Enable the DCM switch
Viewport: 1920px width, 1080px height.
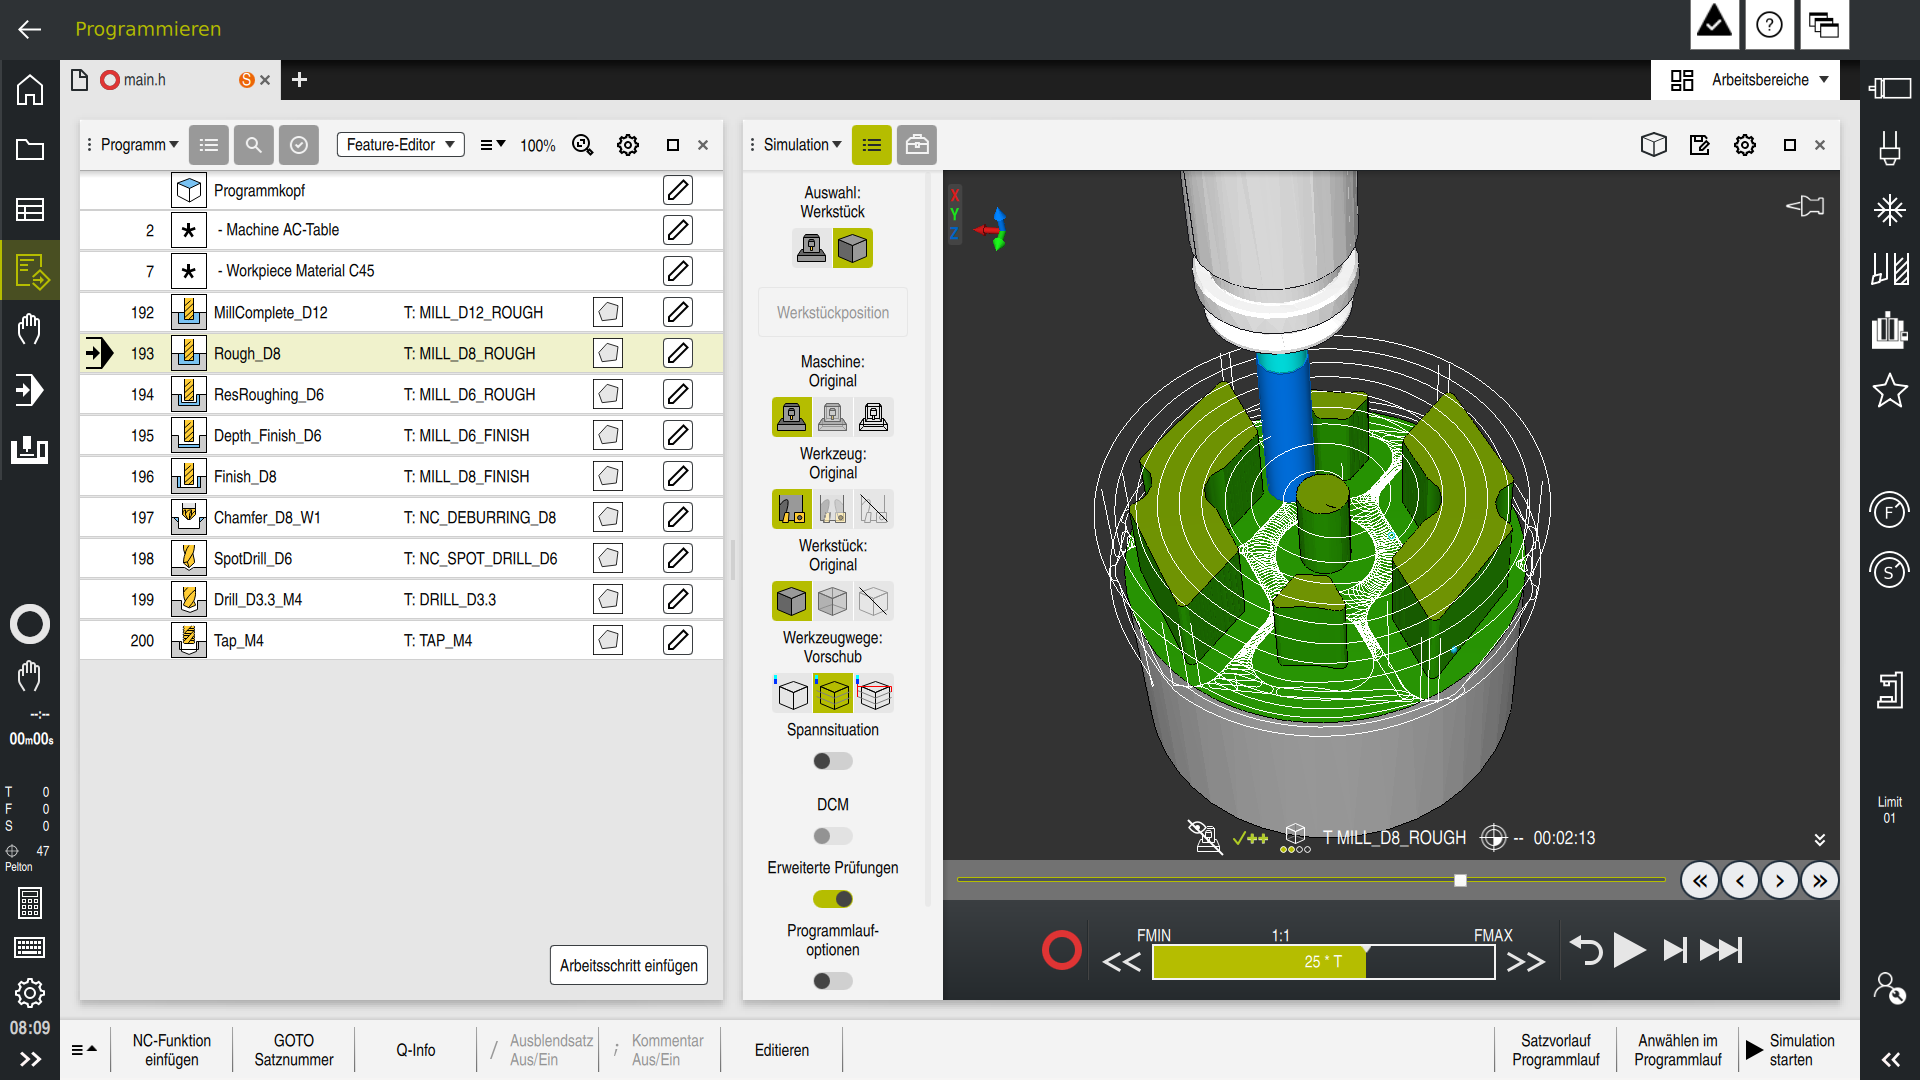[832, 836]
